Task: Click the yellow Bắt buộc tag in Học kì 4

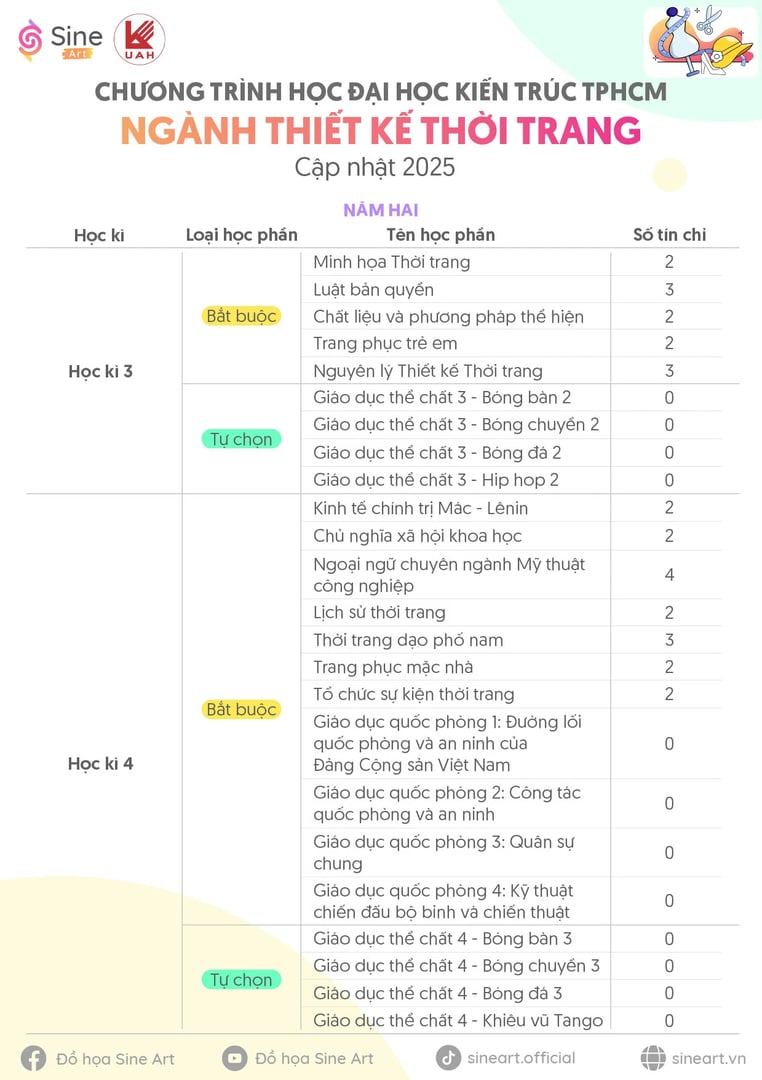Action: (x=241, y=709)
